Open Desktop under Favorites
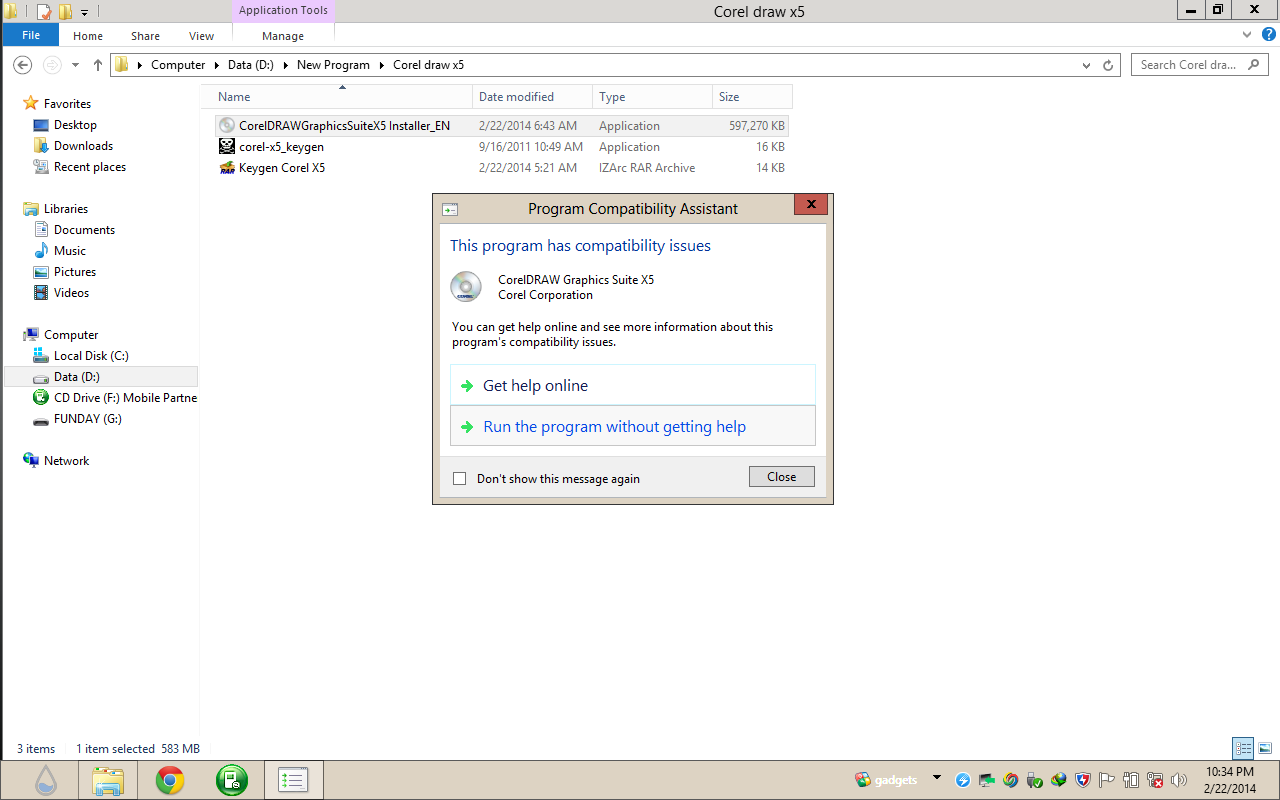The image size is (1280, 800). [x=75, y=125]
